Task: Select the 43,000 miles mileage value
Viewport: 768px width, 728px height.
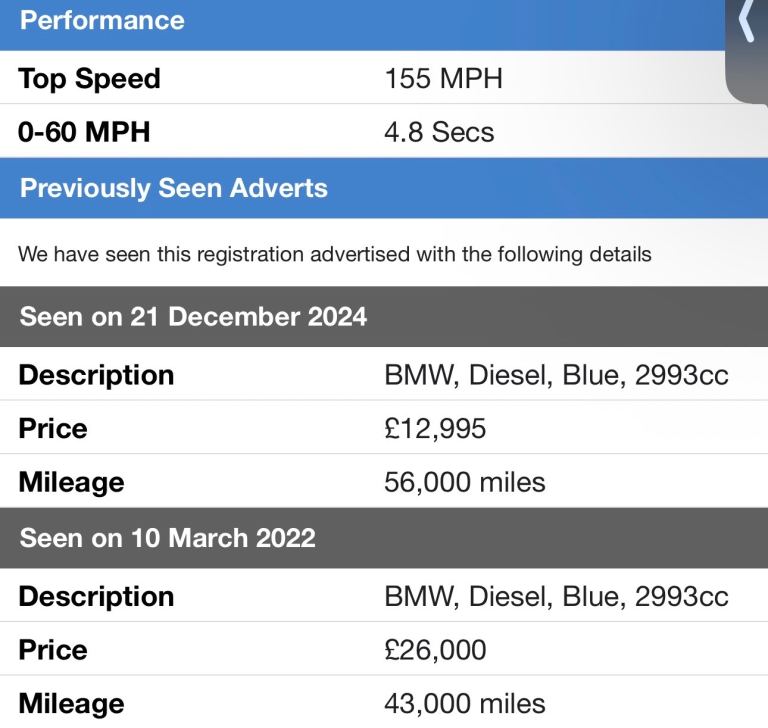Action: coord(464,704)
